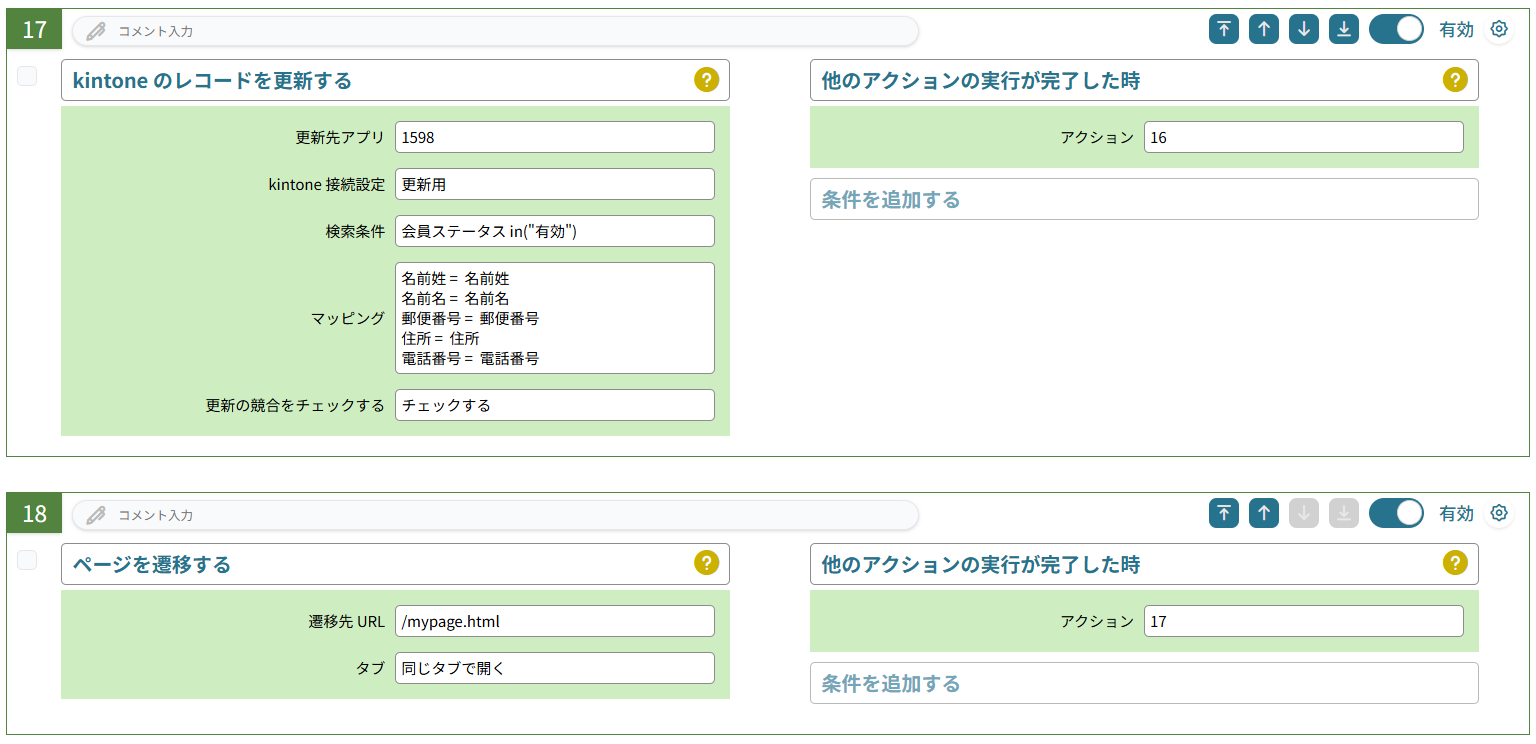Click the 'マッピング' label

[x=348, y=318]
